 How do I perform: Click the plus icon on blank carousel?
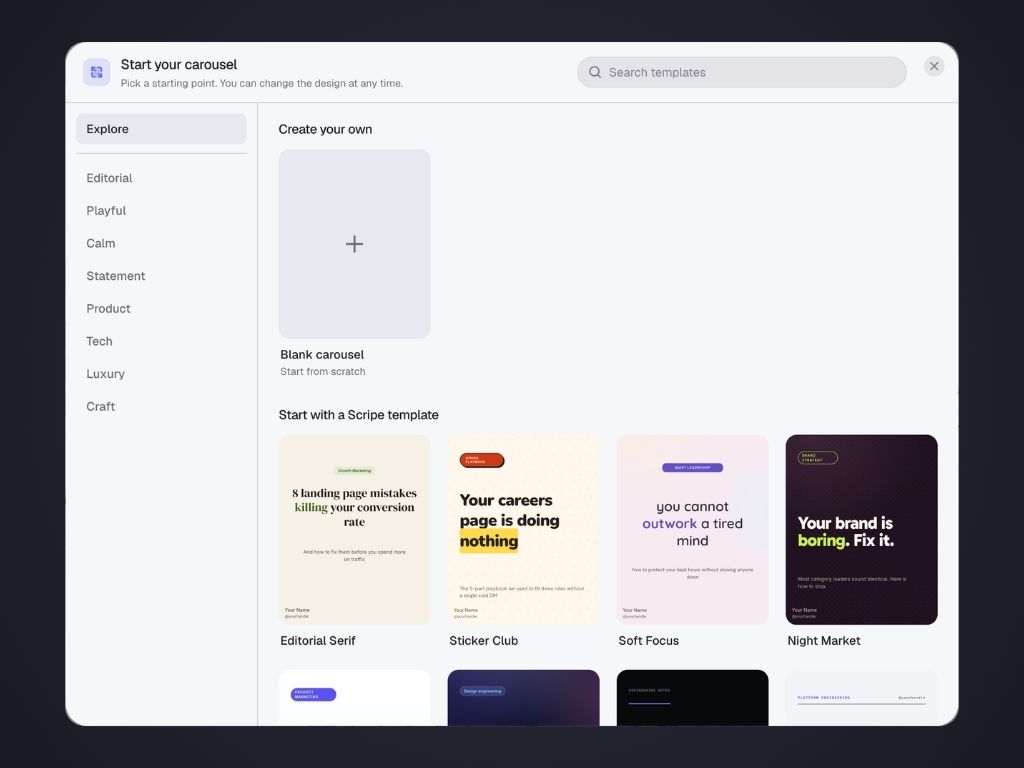point(355,244)
